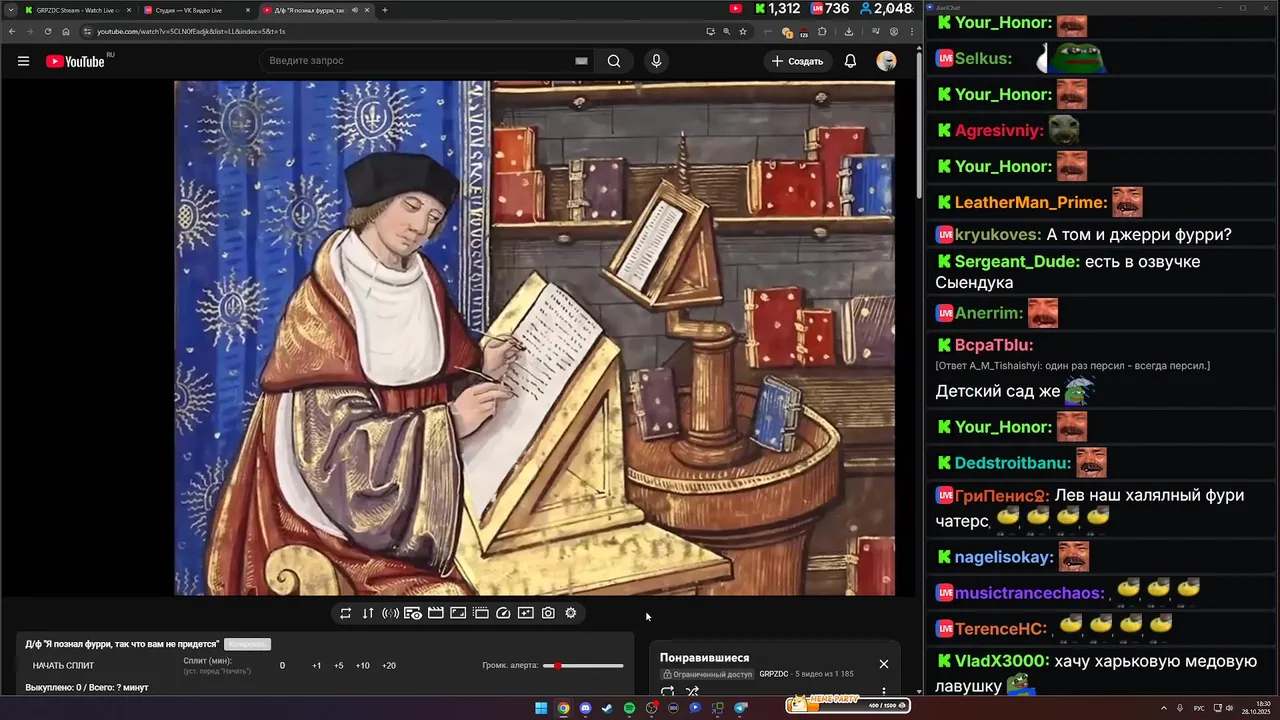
Task: Click the up-down arrows icon in player toolbar
Action: click(368, 613)
